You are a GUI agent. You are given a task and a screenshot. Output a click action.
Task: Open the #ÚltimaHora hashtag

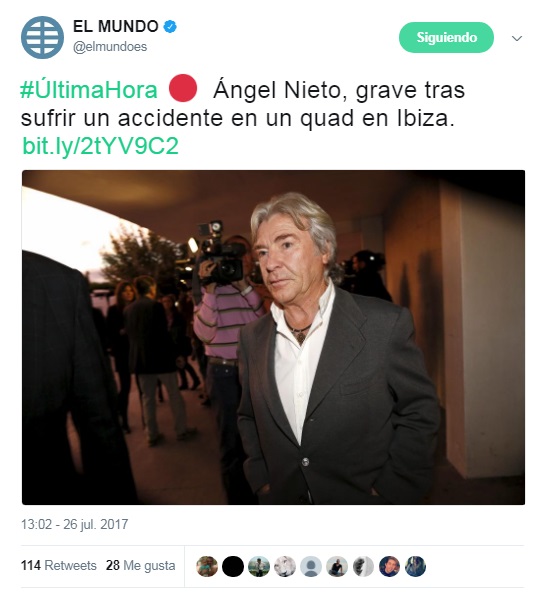(x=89, y=90)
